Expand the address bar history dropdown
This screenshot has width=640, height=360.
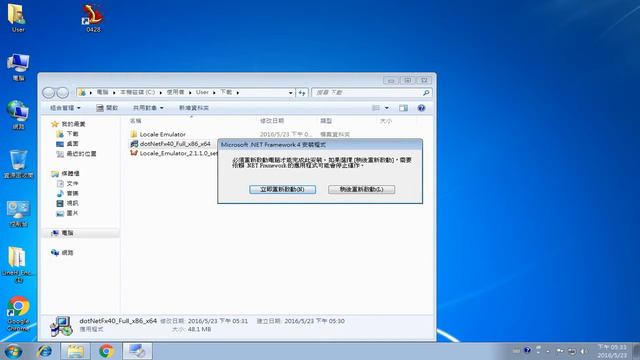(291, 93)
